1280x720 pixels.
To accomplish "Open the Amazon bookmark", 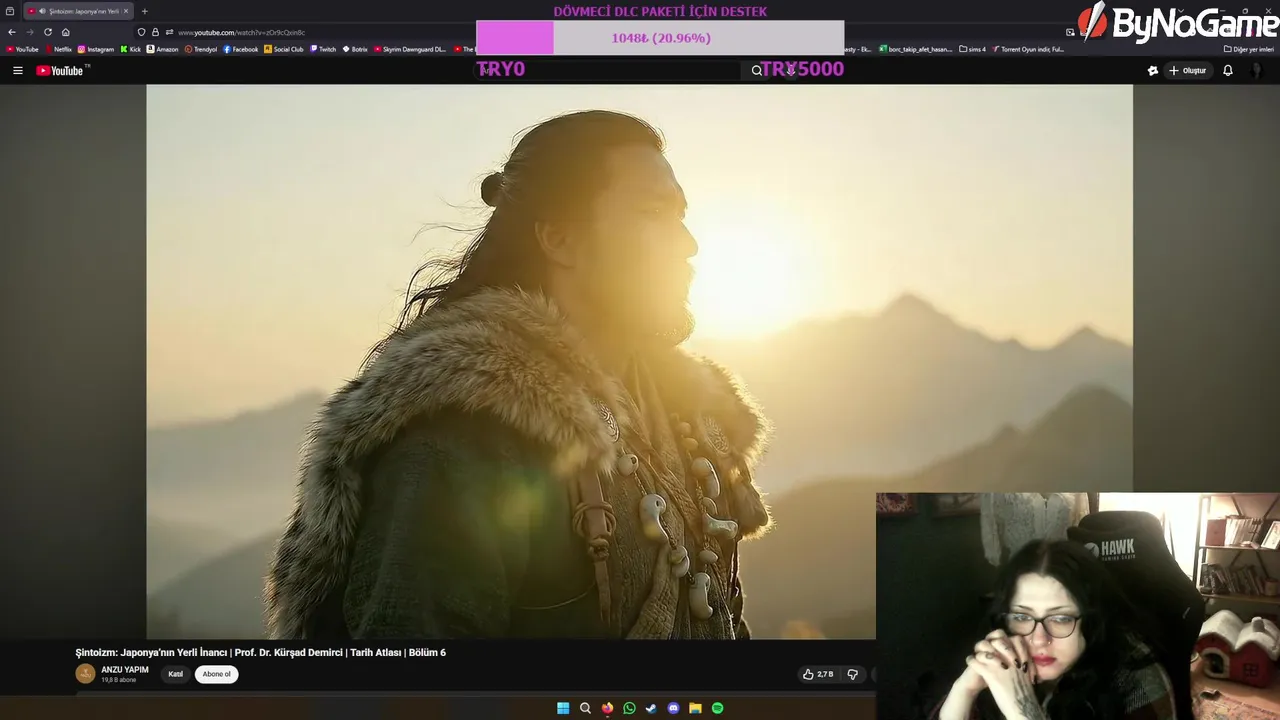I will [x=162, y=49].
